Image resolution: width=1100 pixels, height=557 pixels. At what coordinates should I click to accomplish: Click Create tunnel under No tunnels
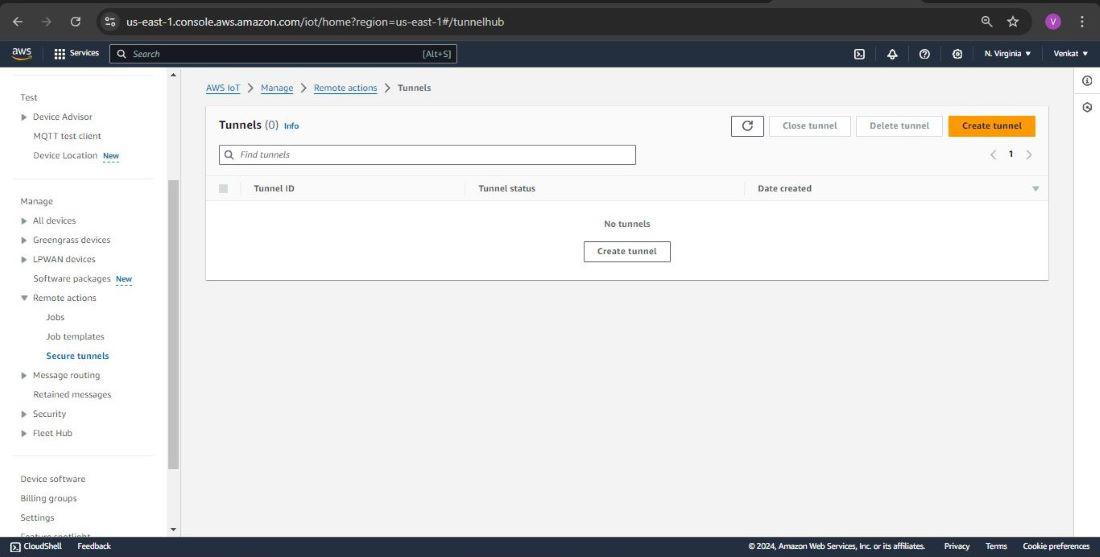coord(627,251)
